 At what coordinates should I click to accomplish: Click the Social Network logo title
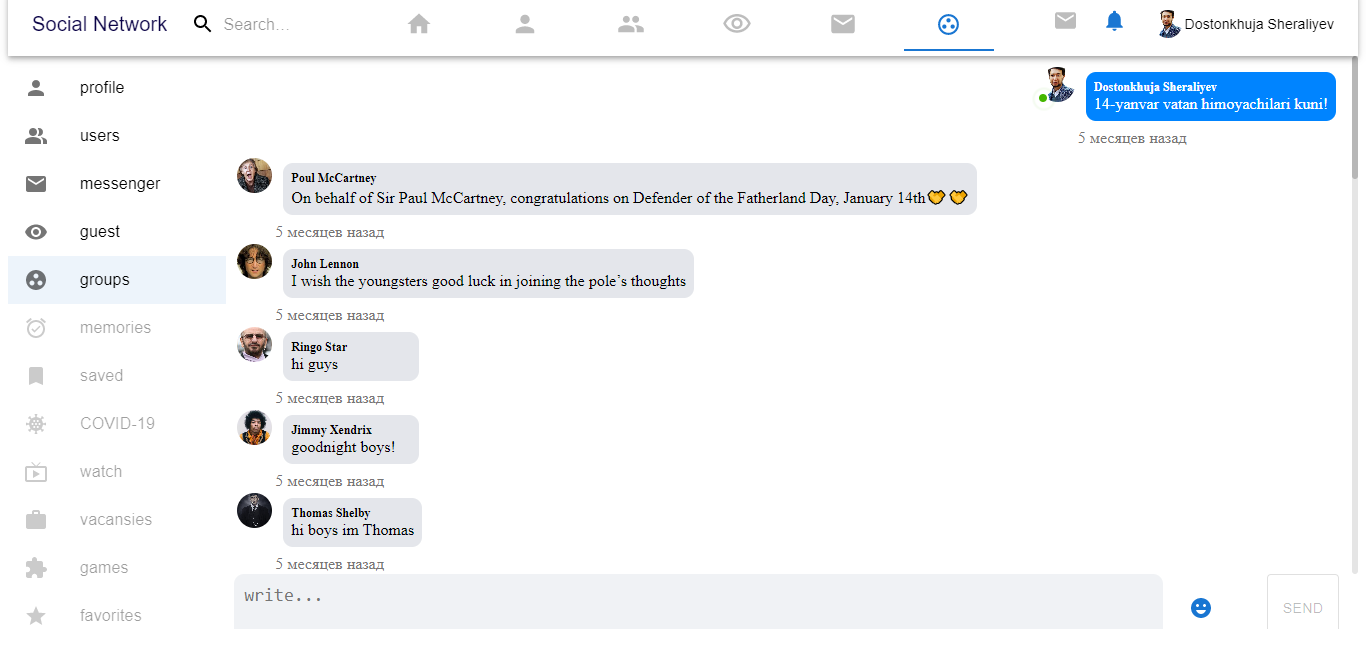click(100, 24)
